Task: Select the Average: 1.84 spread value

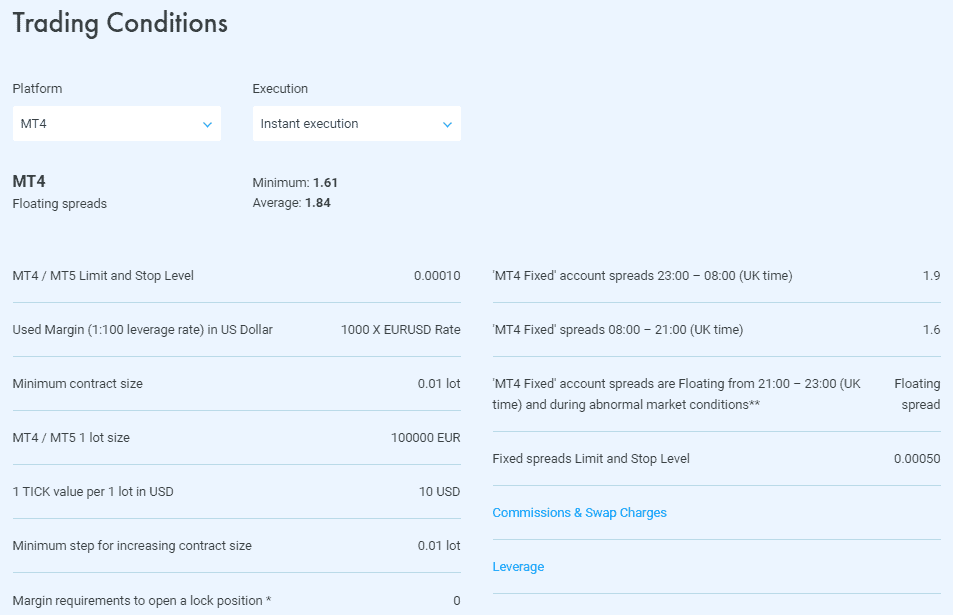Action: [292, 203]
